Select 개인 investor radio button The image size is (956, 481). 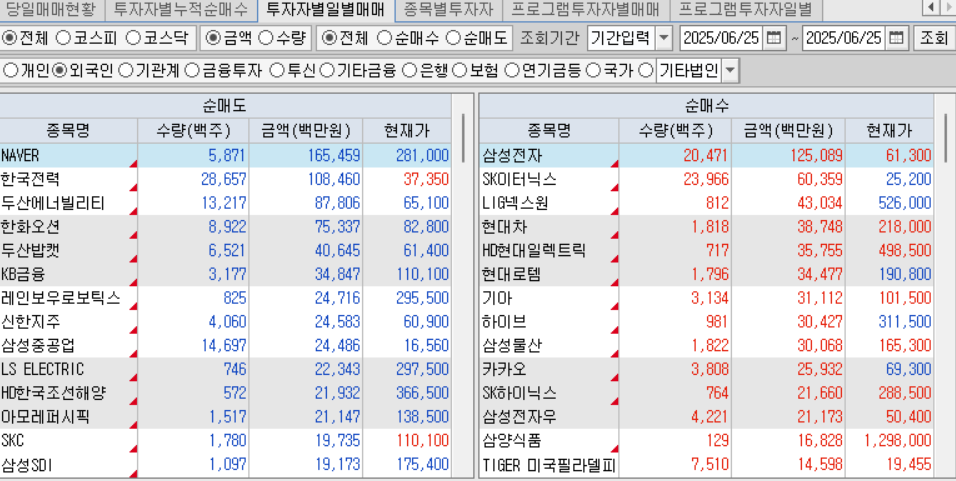coord(10,71)
